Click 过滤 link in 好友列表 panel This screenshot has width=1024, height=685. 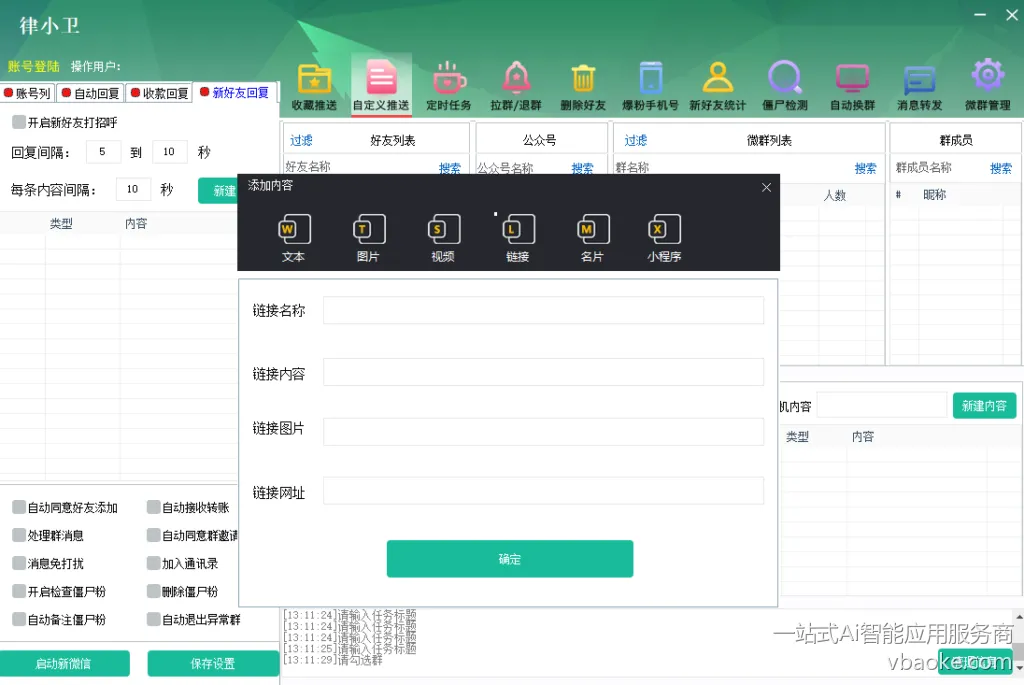301,140
